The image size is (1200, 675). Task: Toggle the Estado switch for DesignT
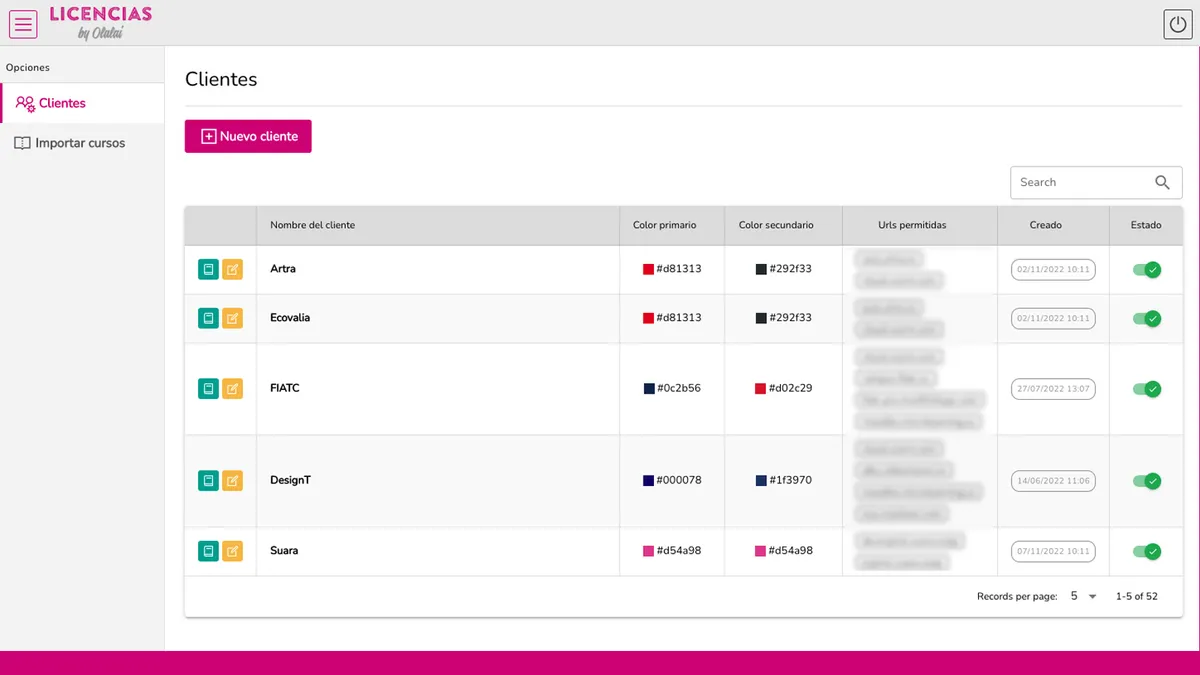(x=1147, y=480)
